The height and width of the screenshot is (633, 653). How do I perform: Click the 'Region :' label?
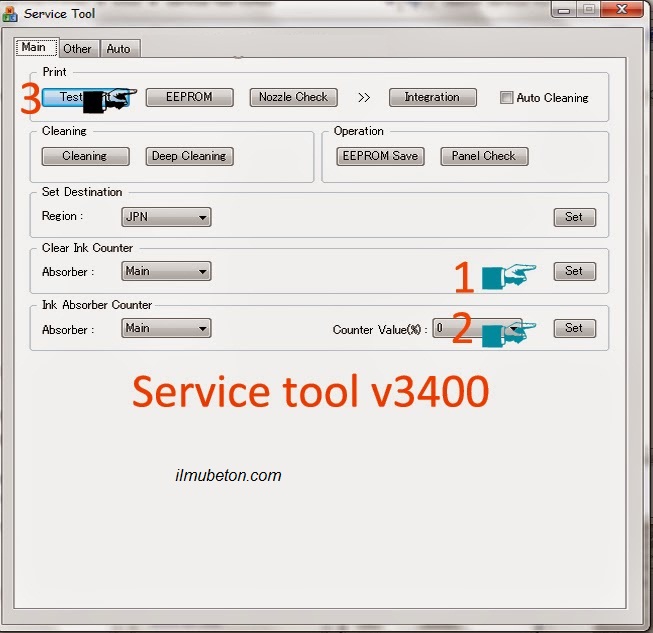(62, 216)
